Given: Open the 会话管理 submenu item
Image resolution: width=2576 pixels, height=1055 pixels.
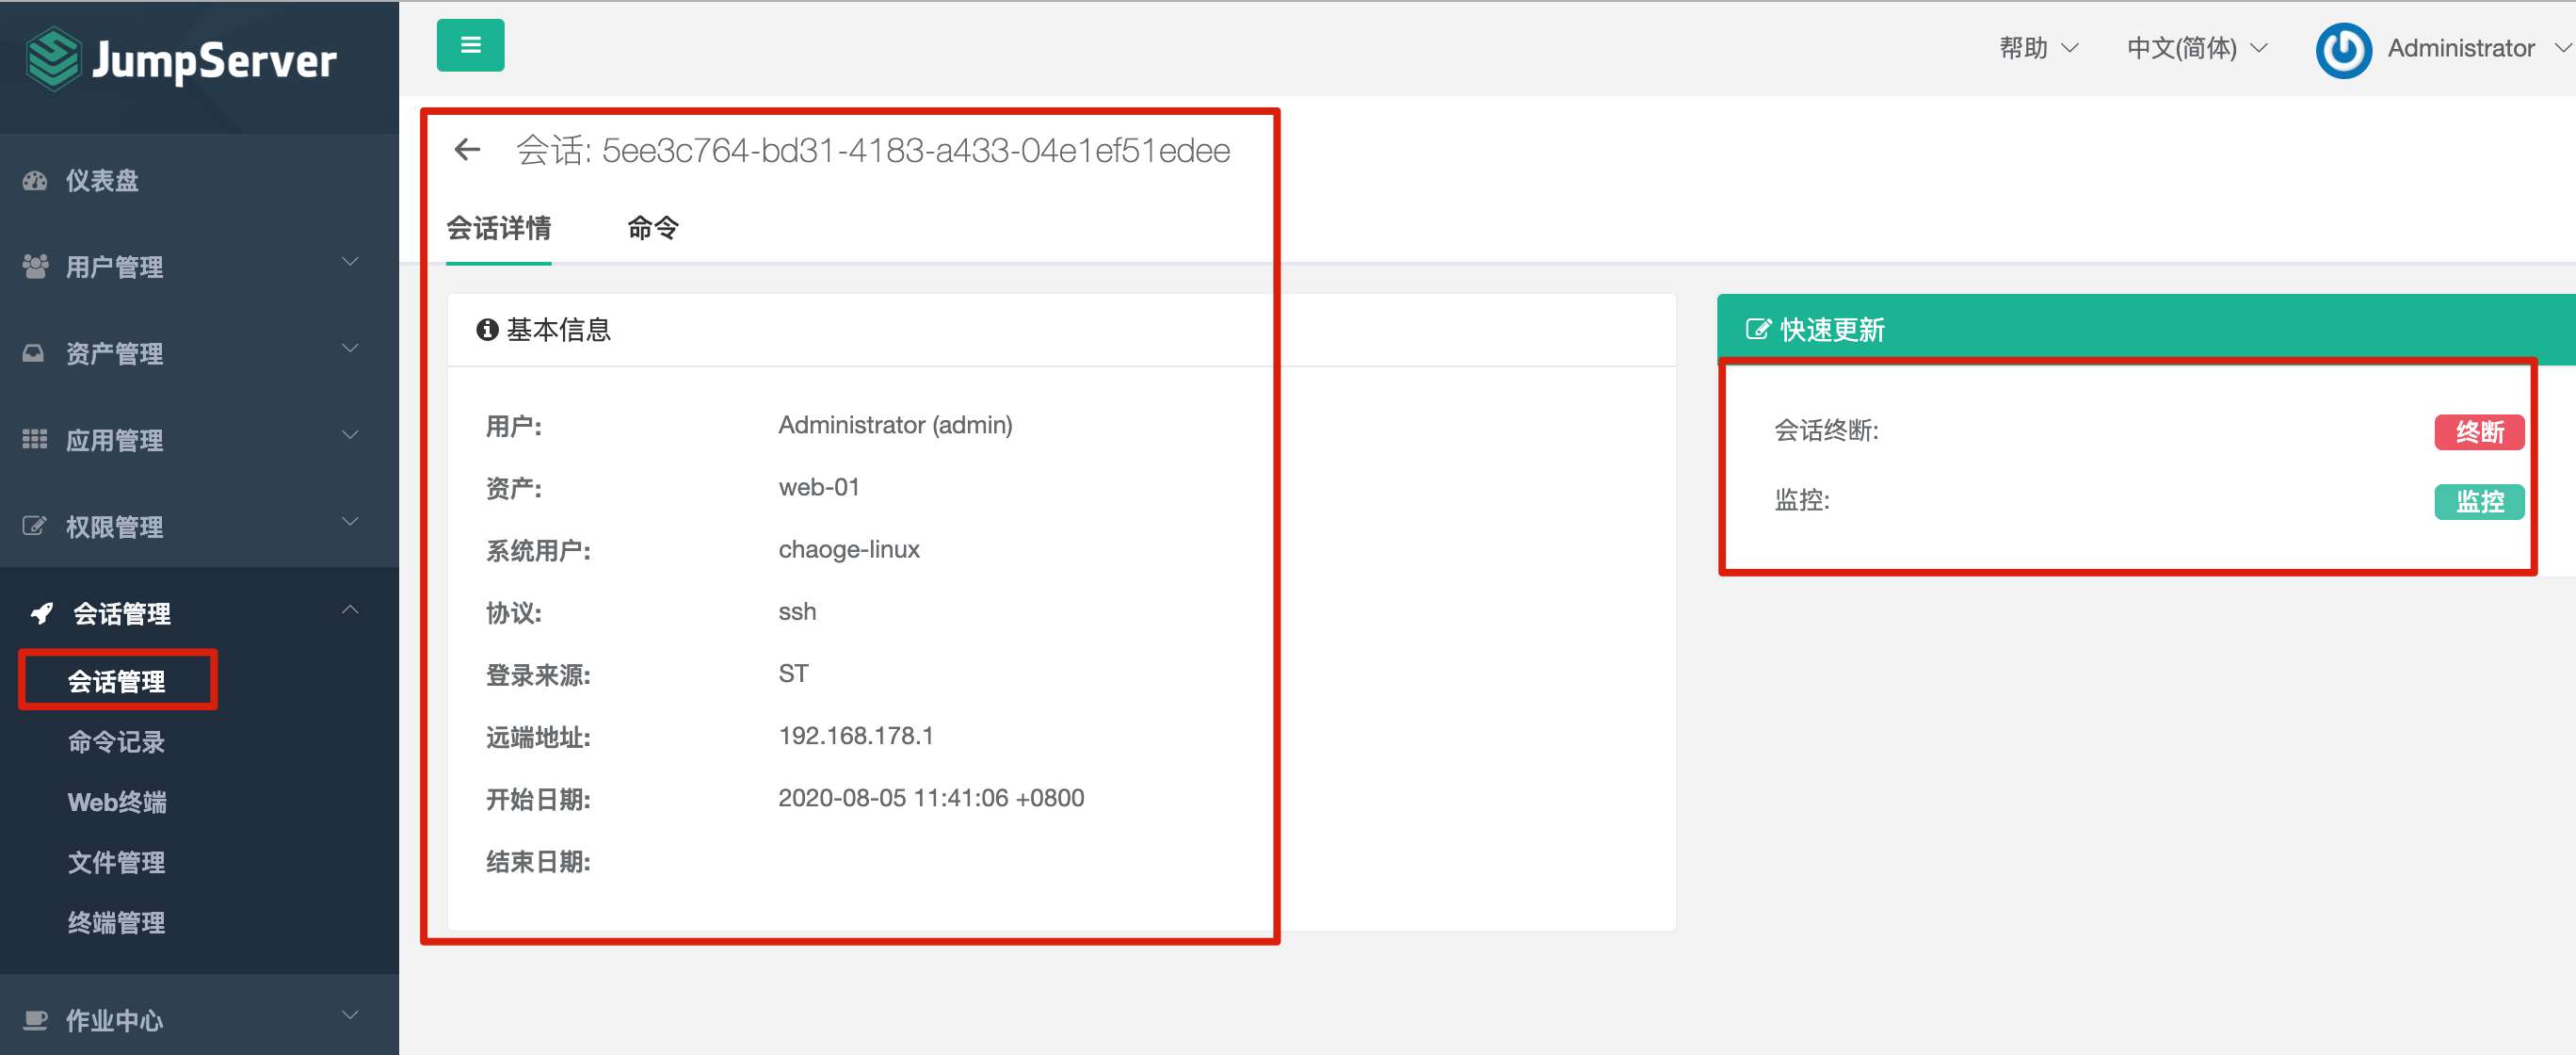Looking at the screenshot, I should 117,682.
